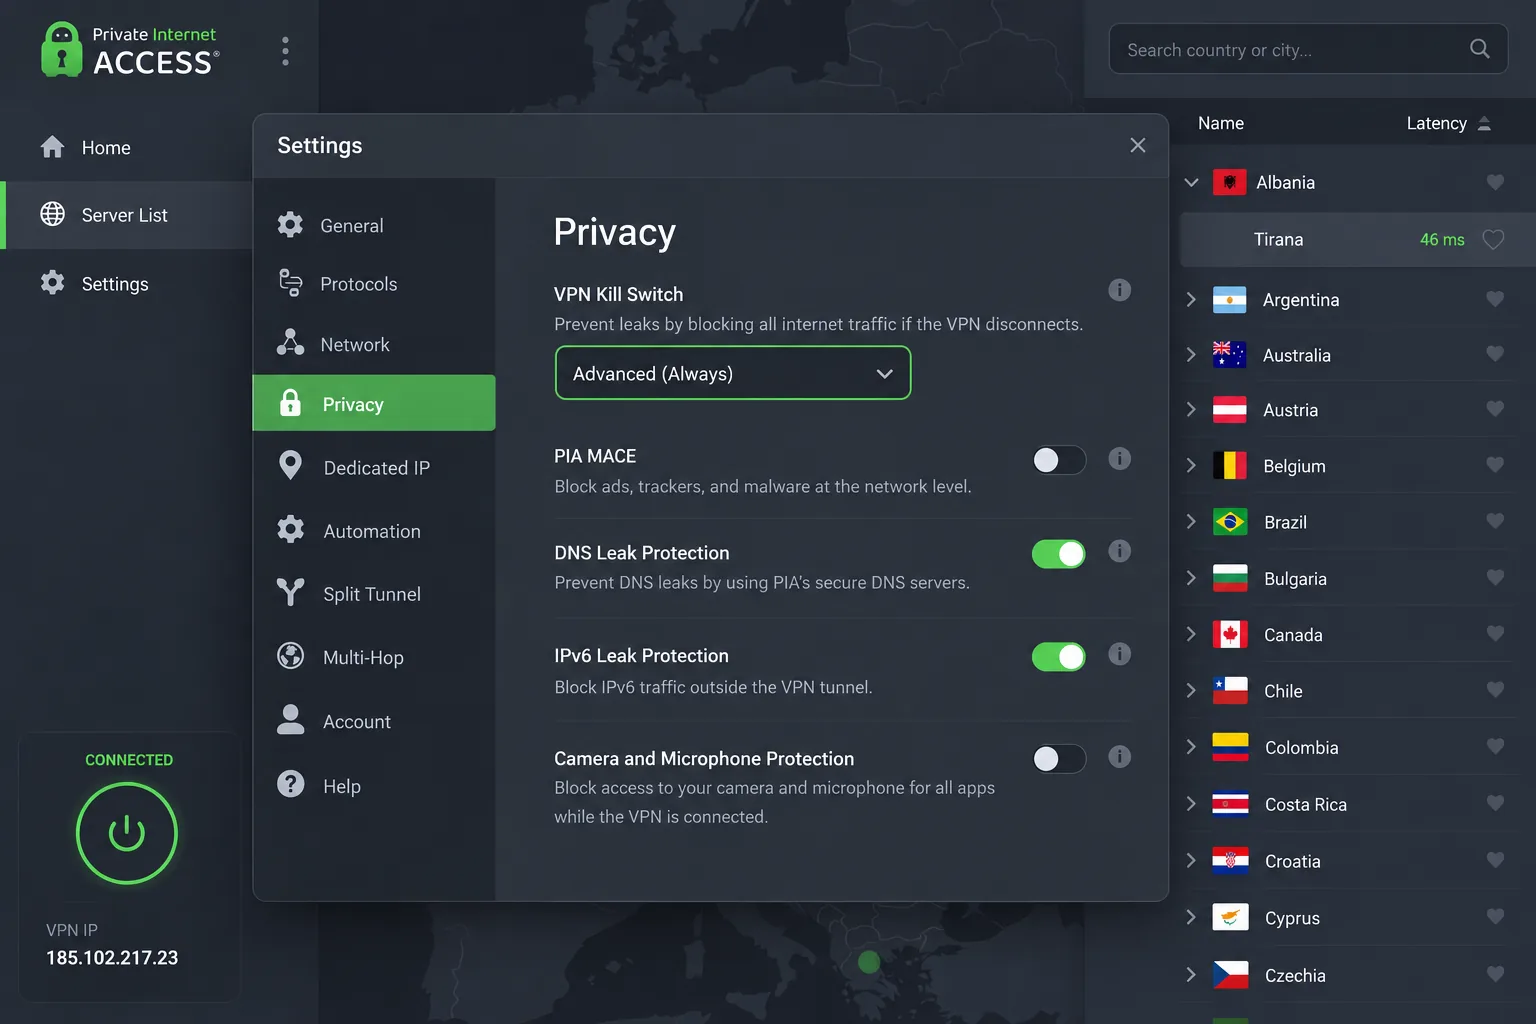1536x1024 pixels.
Task: Sort server list by Name column
Action: coord(1221,123)
